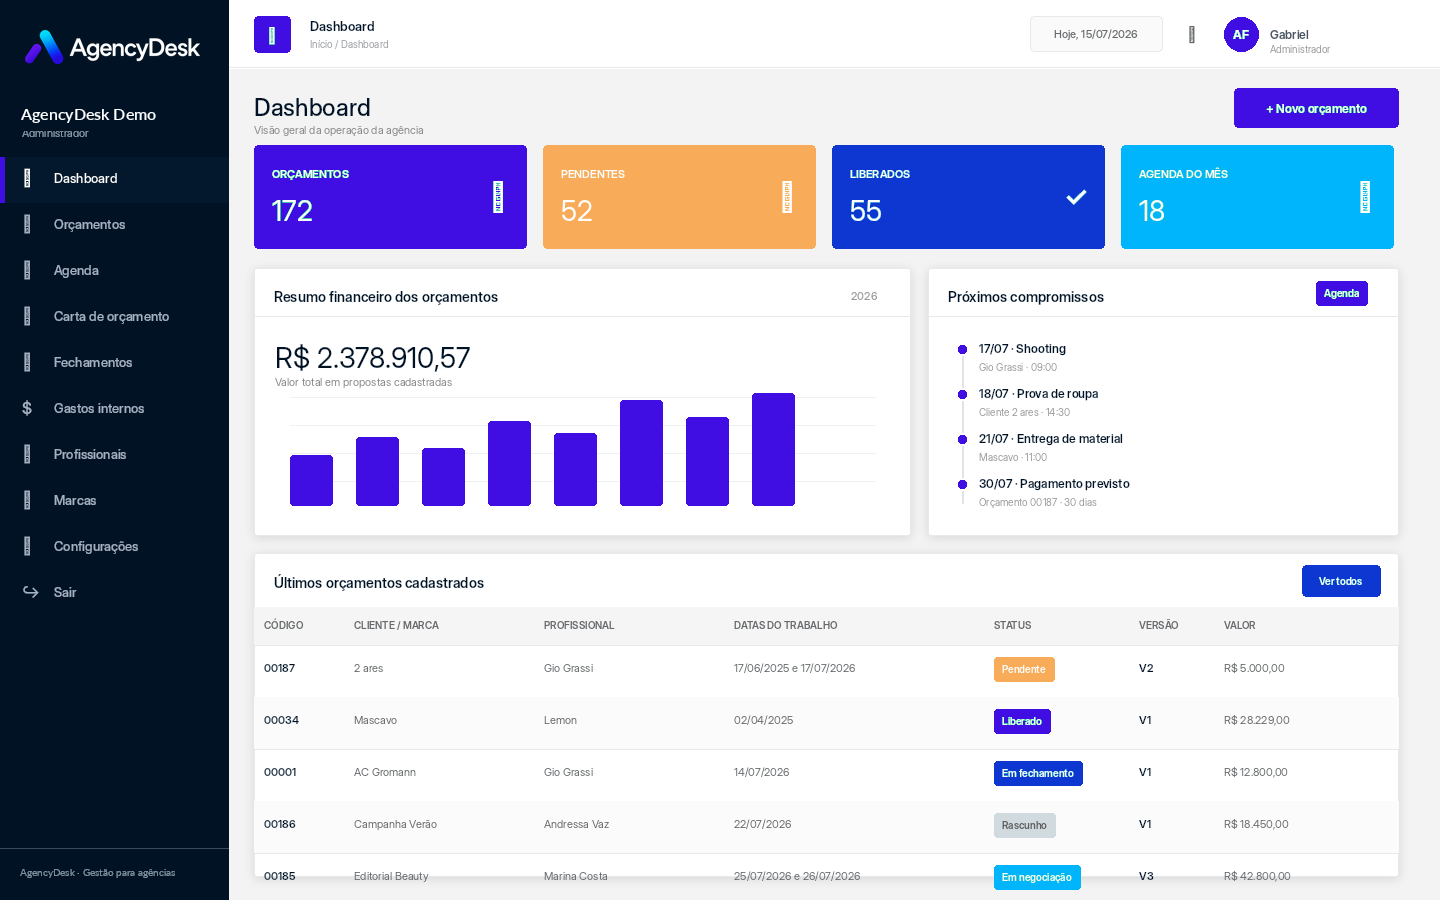Select Dashboard in the sidebar menu
Viewport: 1440px width, 900px height.
[x=115, y=179]
